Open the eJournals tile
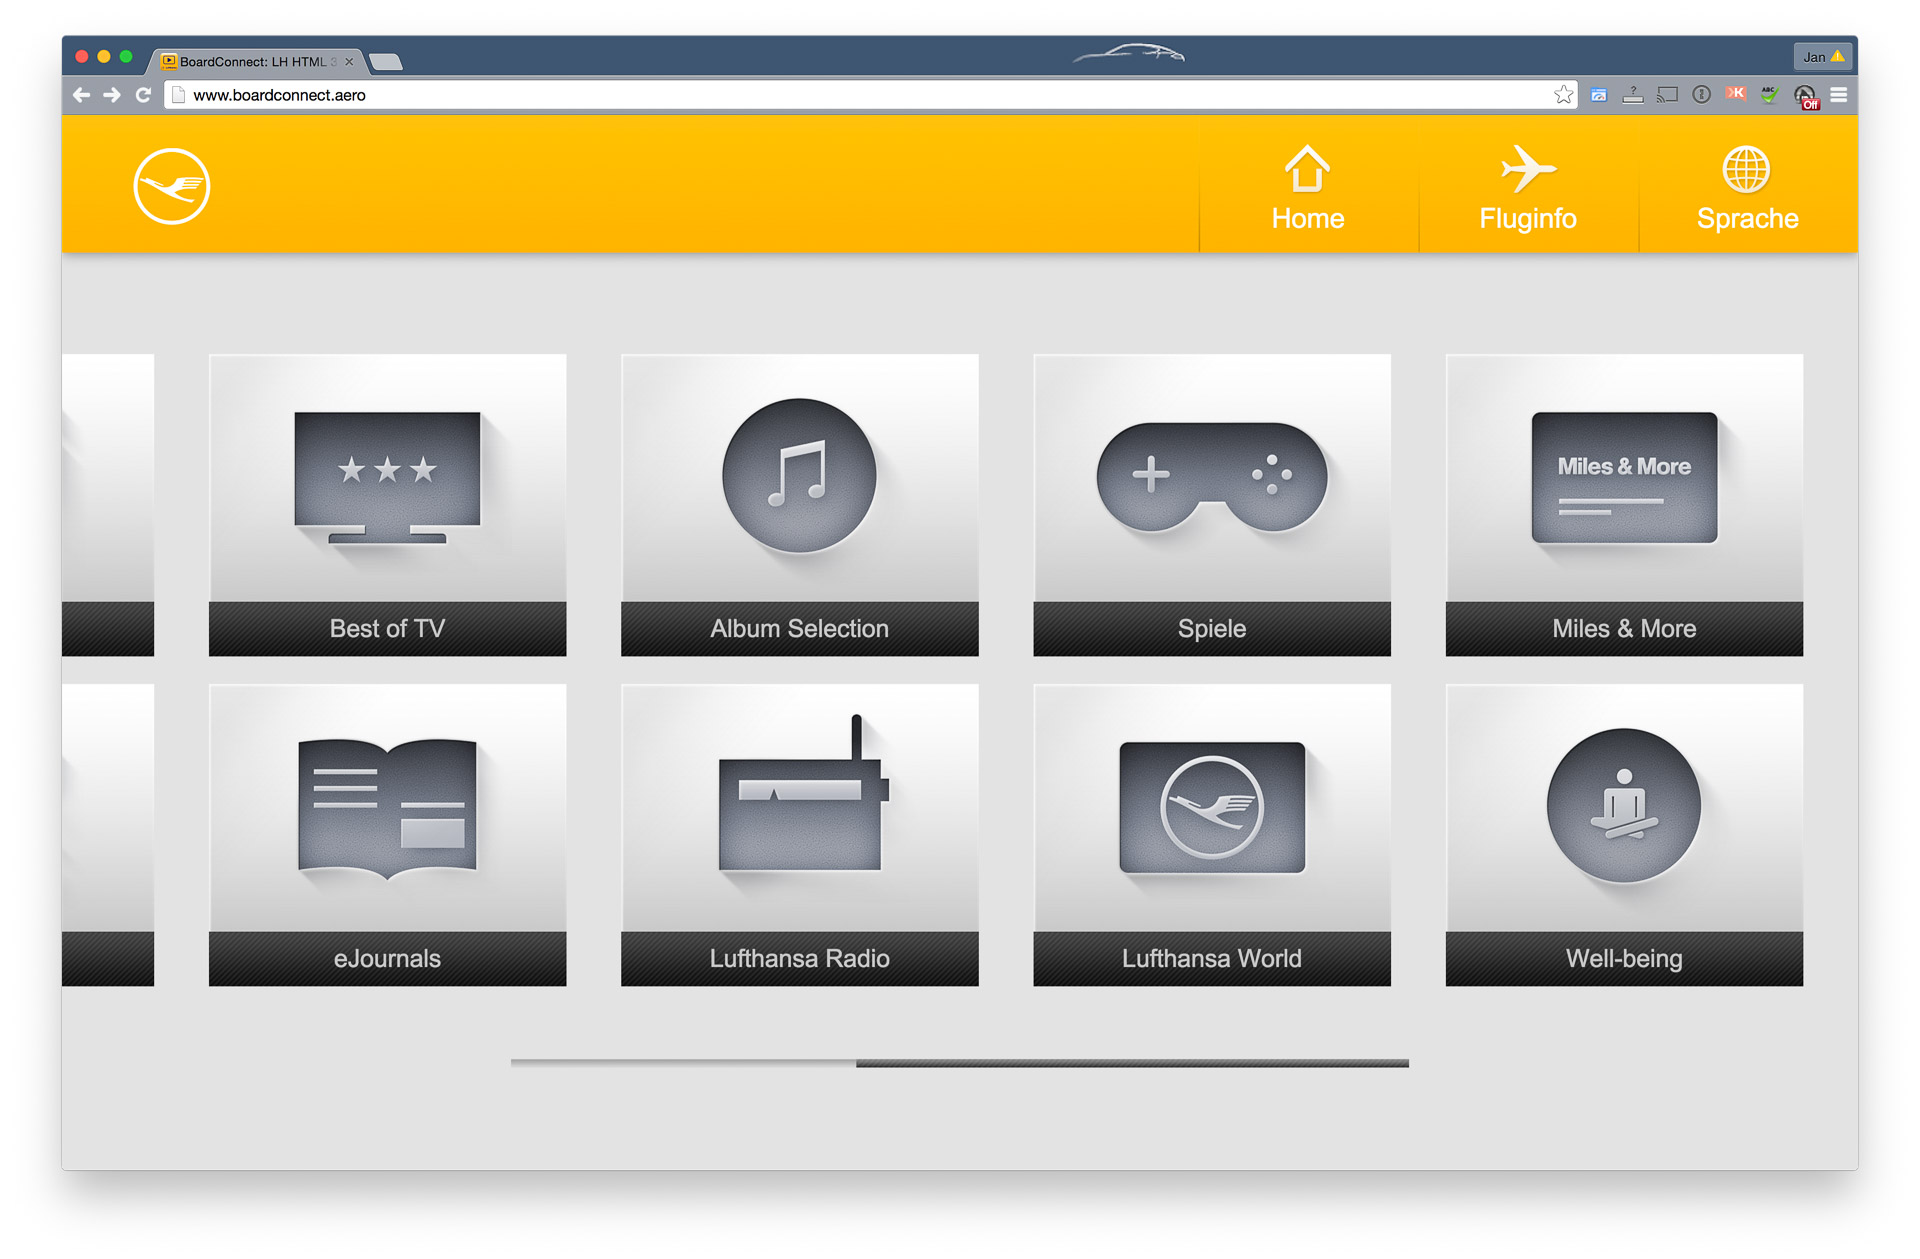The image size is (1920, 1259). [387, 835]
